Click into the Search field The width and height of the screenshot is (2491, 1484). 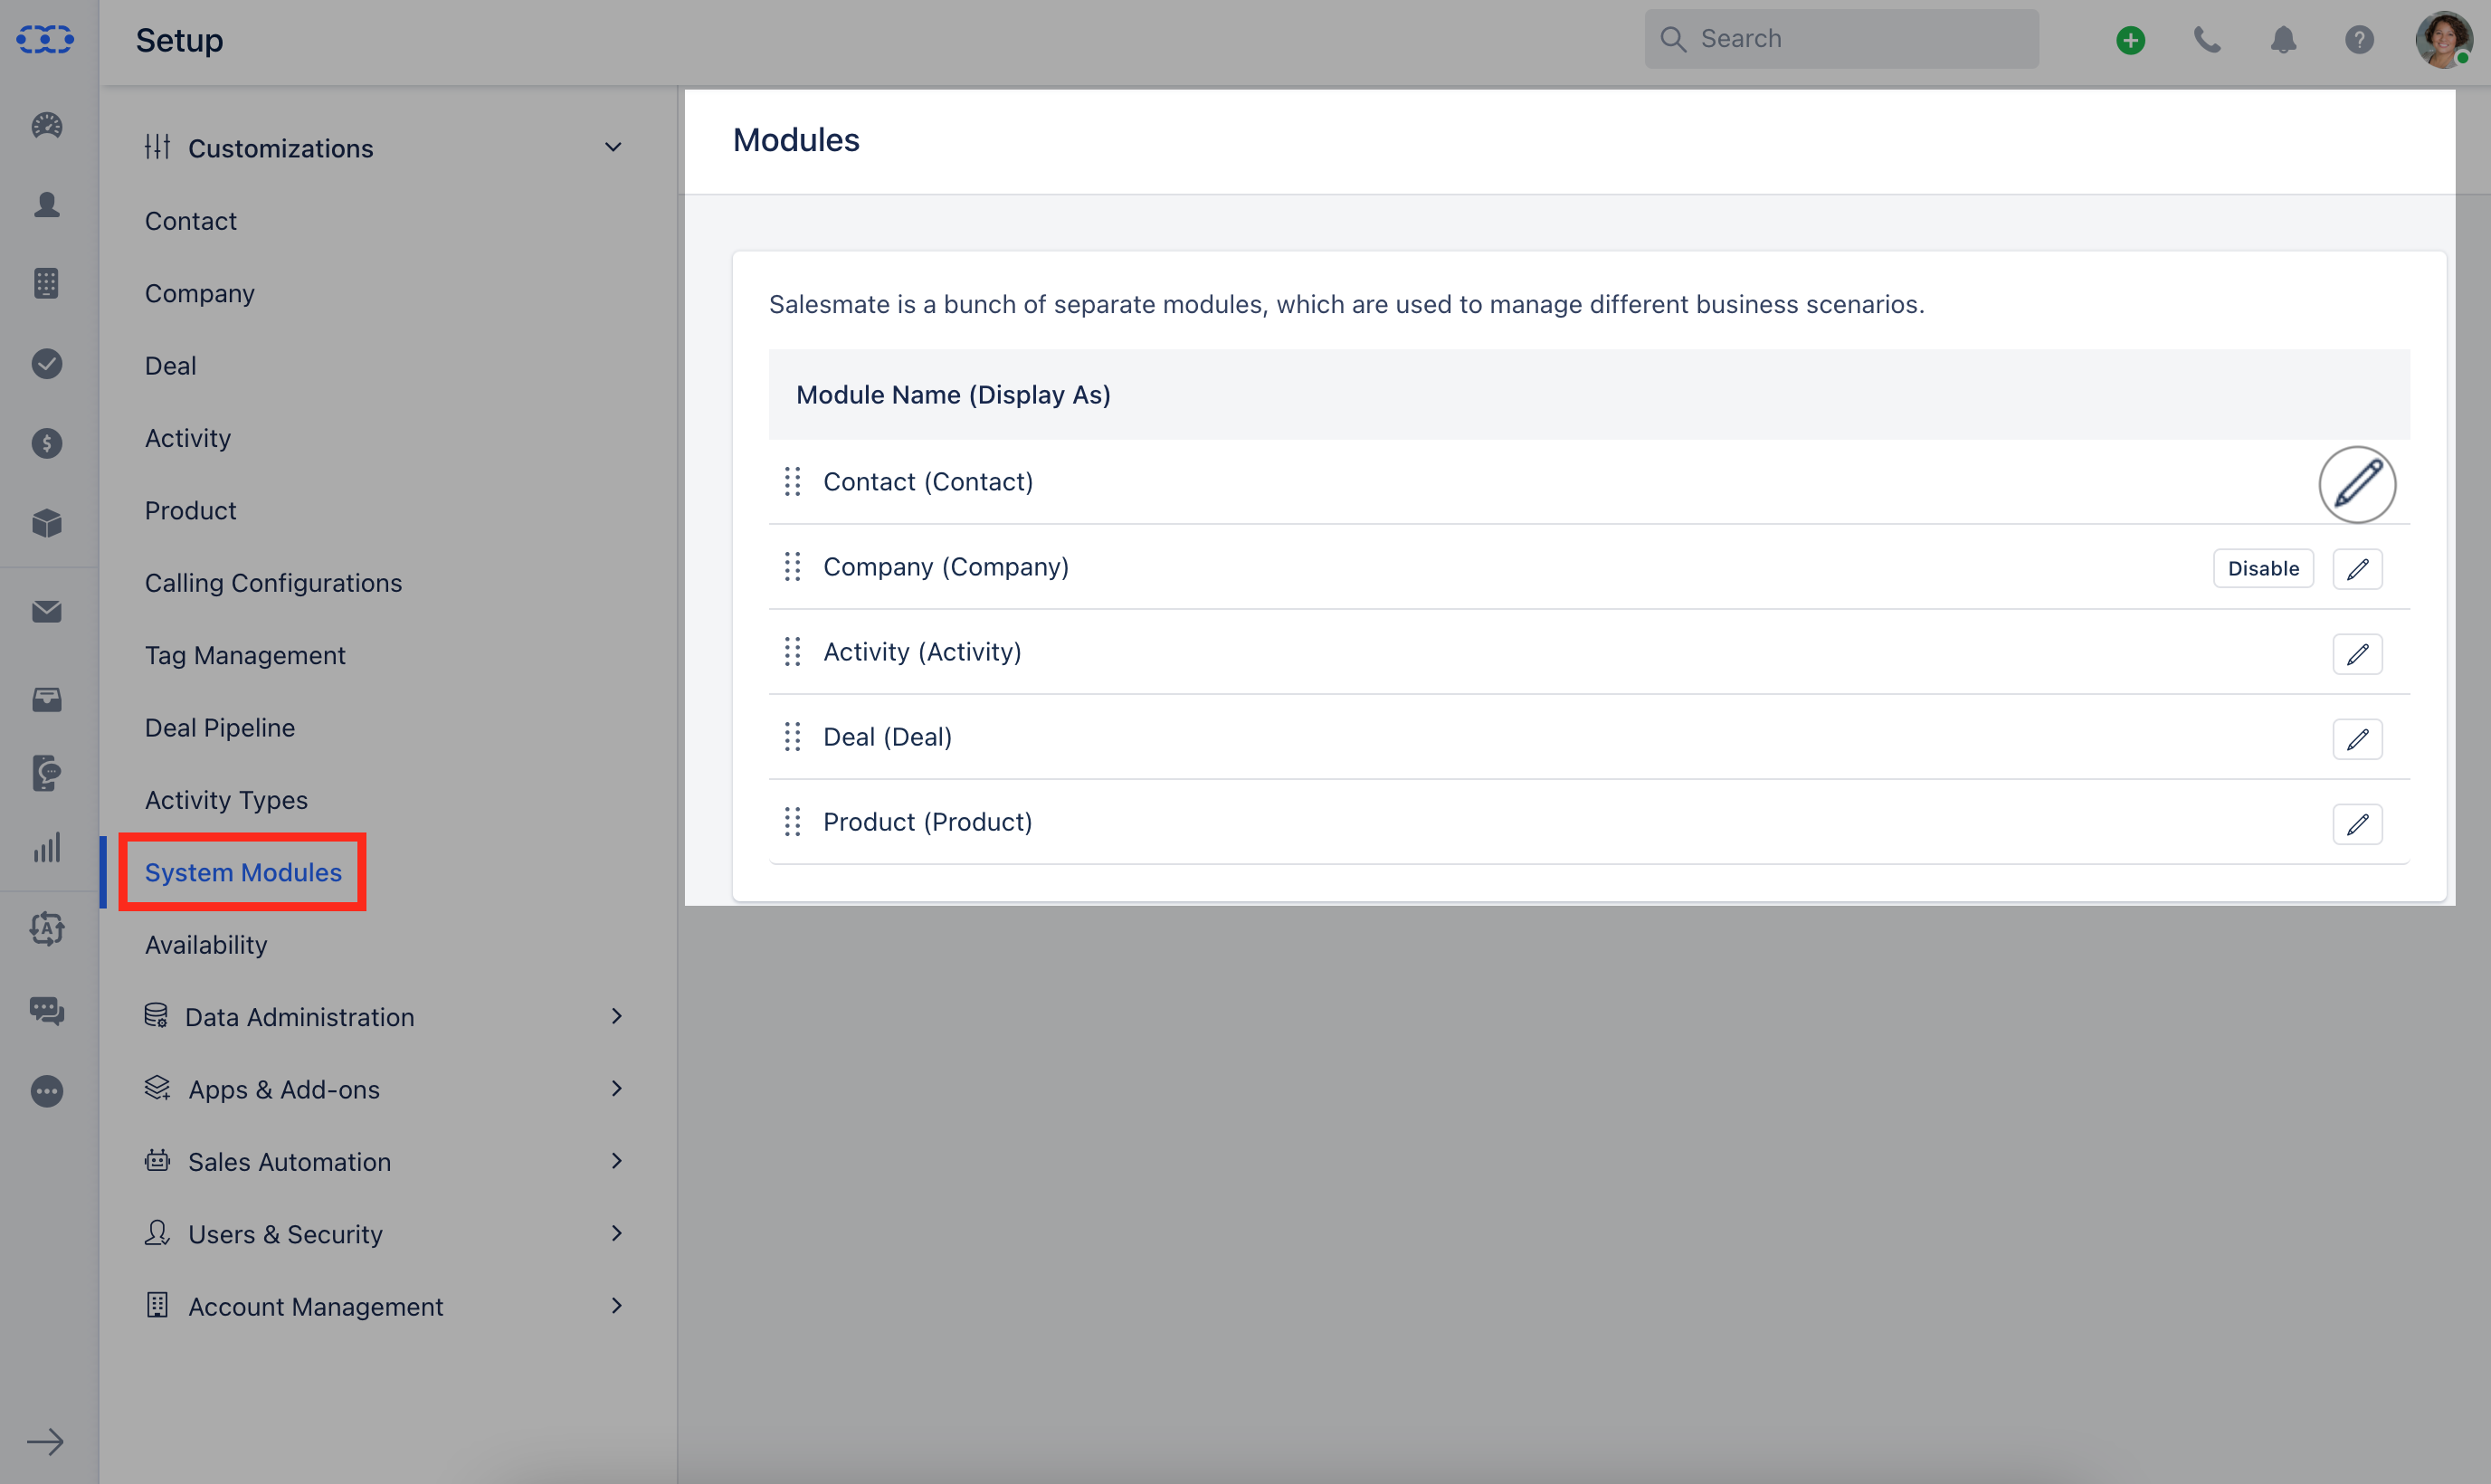click(1841, 39)
